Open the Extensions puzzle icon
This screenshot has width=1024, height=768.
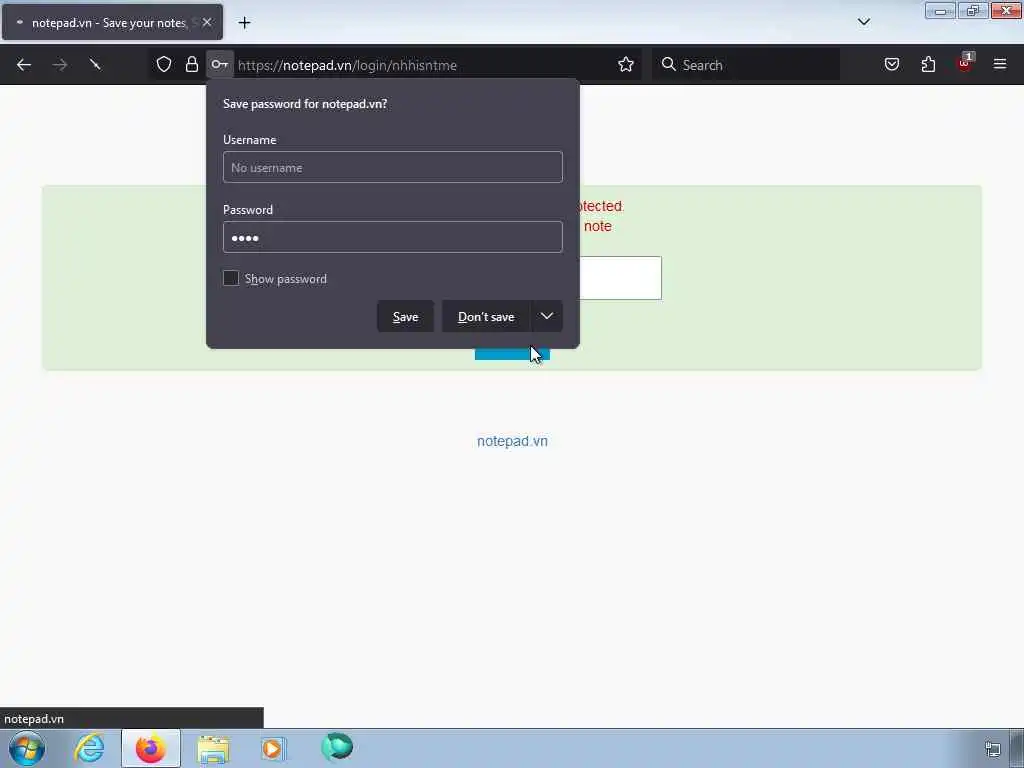(x=928, y=65)
